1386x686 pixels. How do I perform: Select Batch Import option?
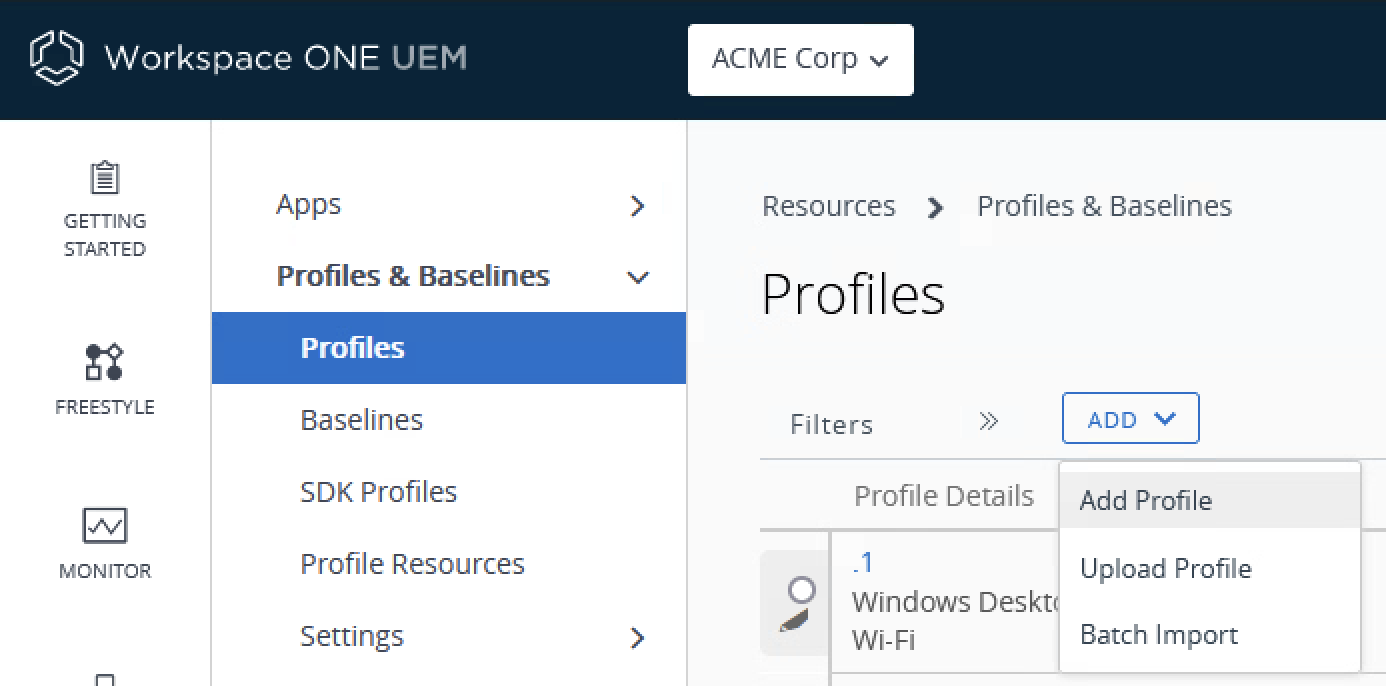point(1158,634)
